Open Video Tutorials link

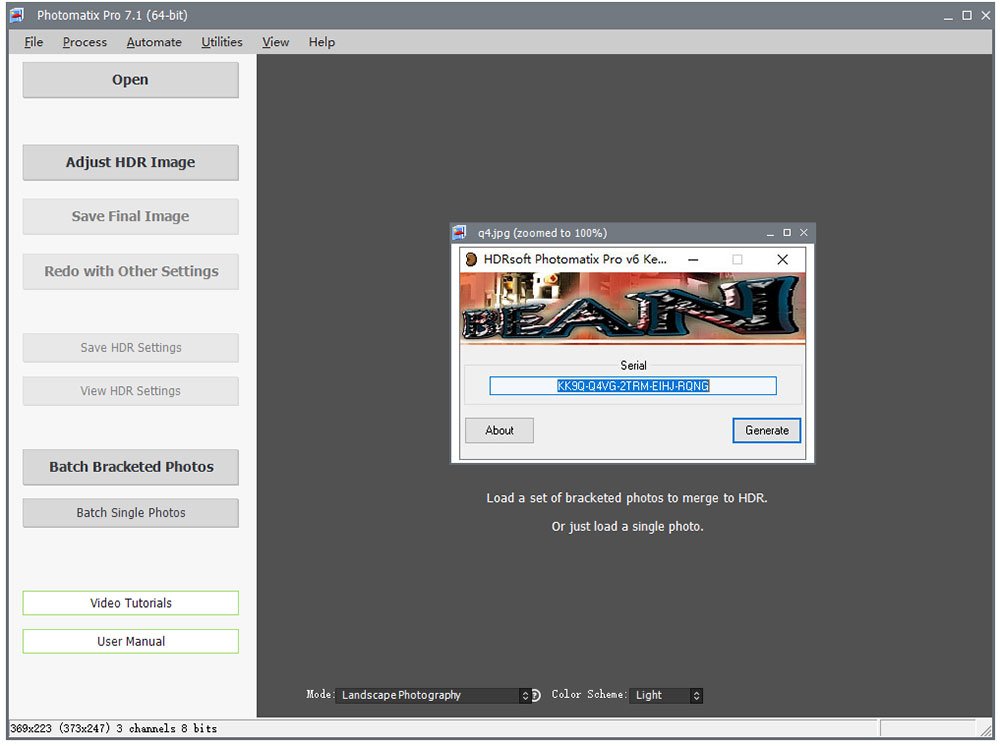pos(131,603)
